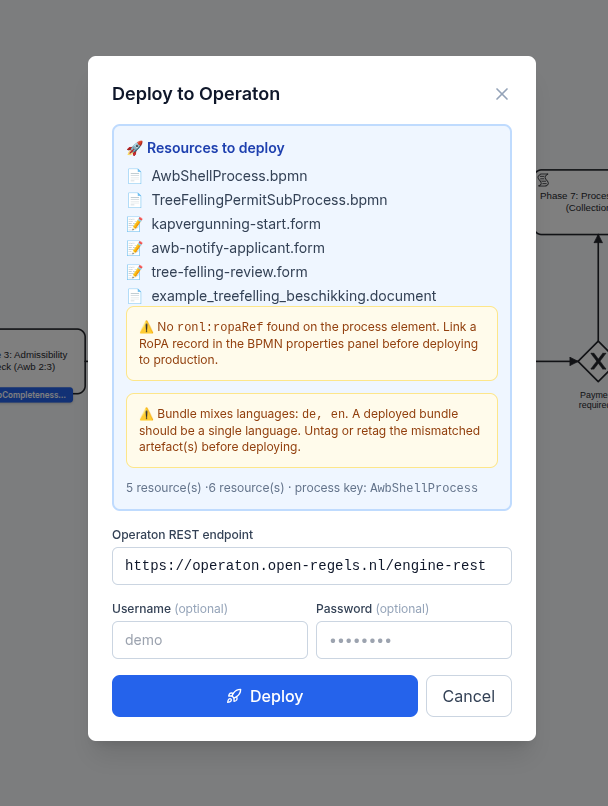Click the form icon next to kapvergunning-start.form
The height and width of the screenshot is (806, 608).
pos(135,224)
